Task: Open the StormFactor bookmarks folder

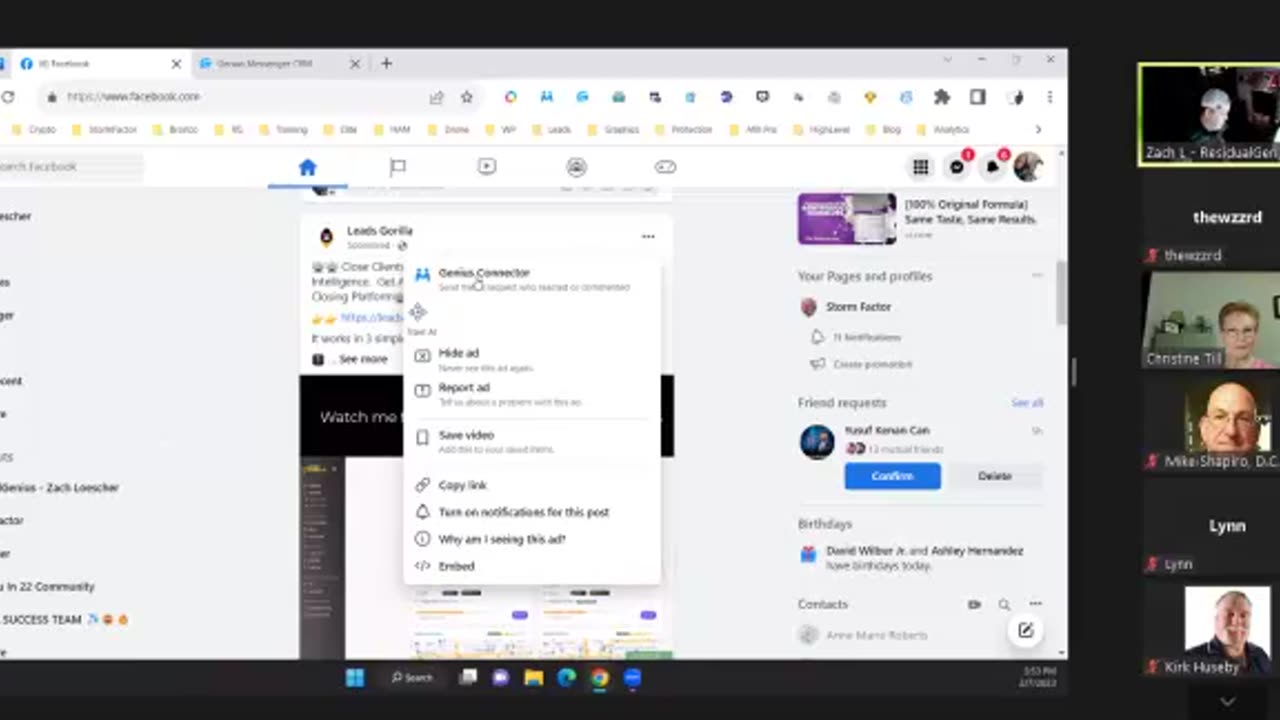Action: pyautogui.click(x=104, y=130)
